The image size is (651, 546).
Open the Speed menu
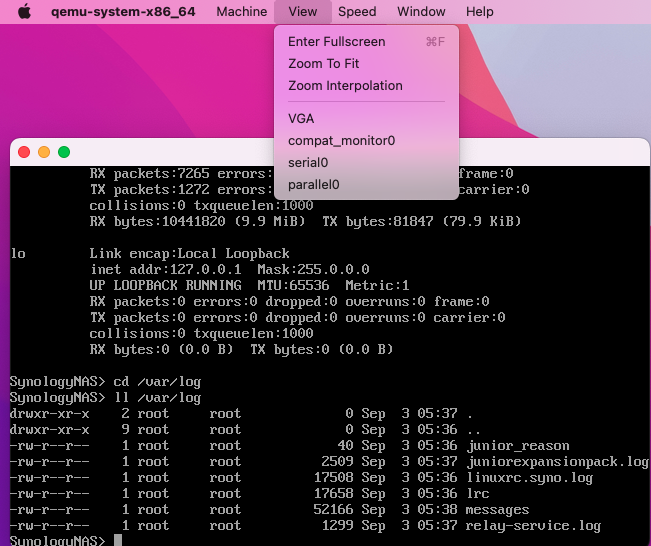coord(357,12)
